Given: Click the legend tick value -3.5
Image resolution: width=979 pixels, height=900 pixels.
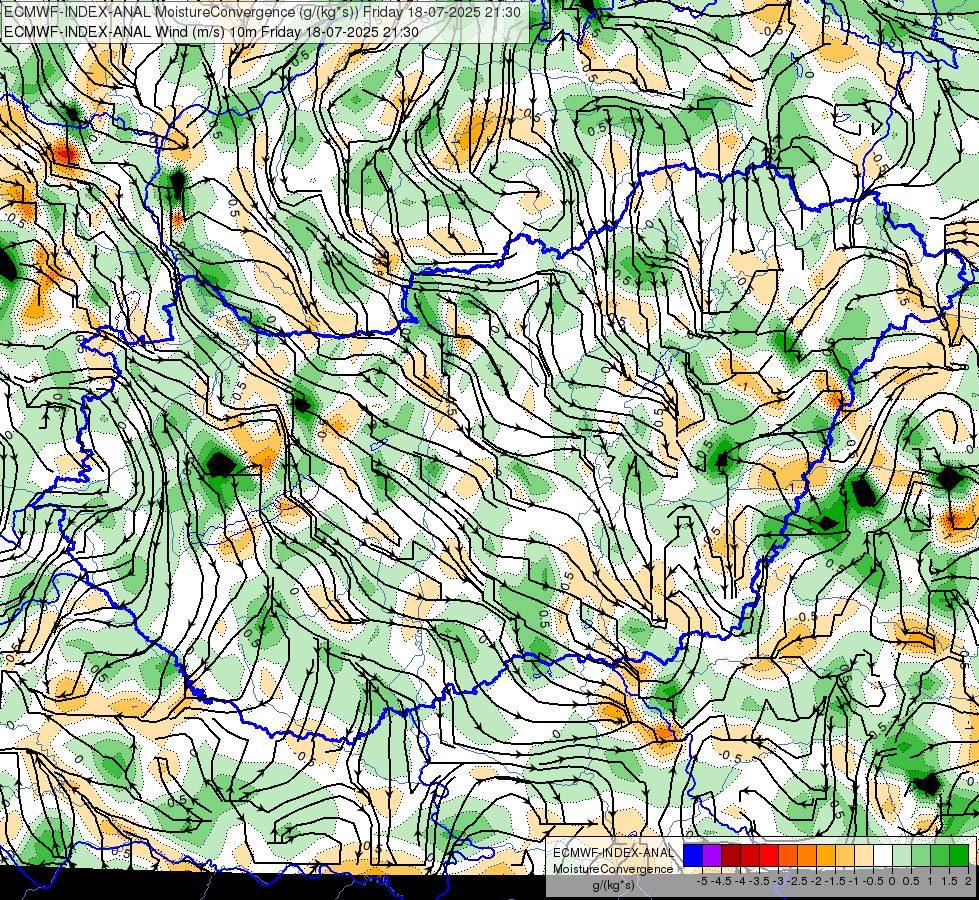Looking at the screenshot, I should (759, 881).
